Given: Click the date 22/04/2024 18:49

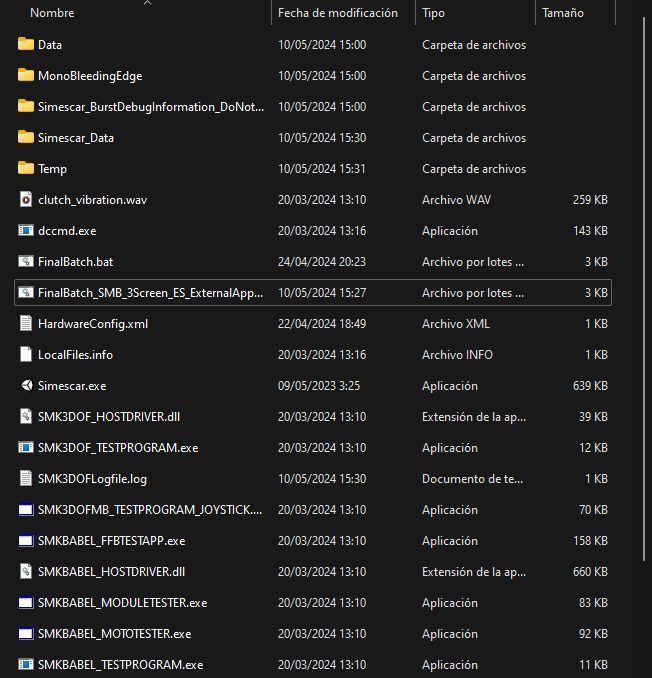Looking at the screenshot, I should click(x=322, y=324).
